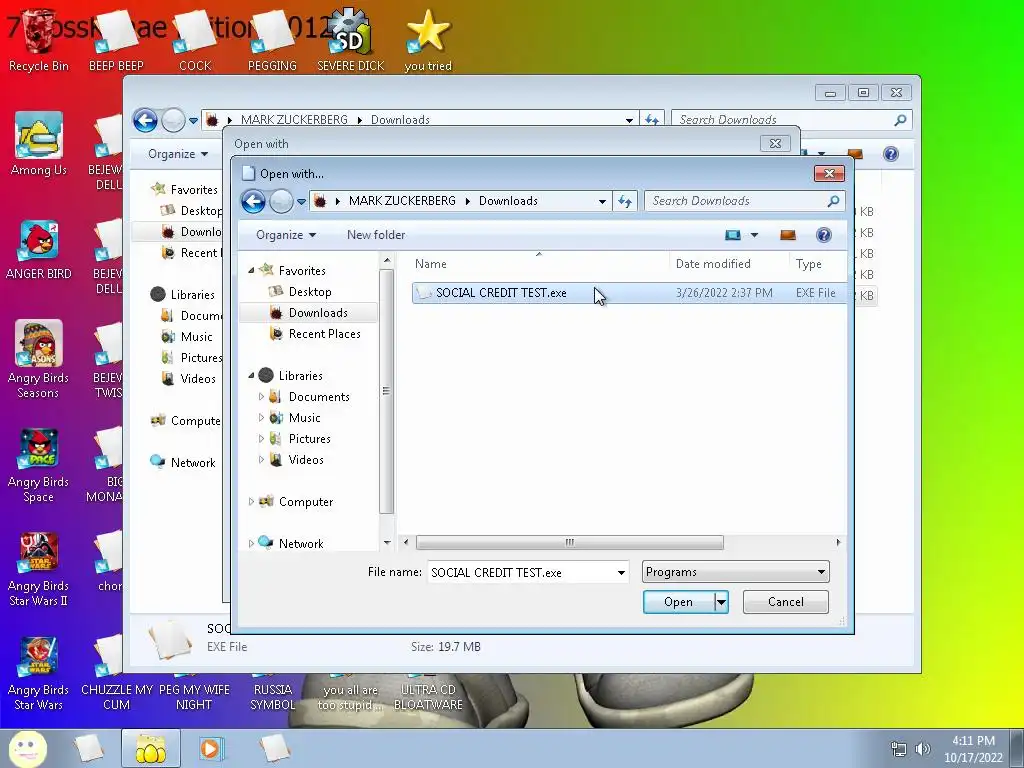1024x768 pixels.
Task: Sort by the Name column header
Action: (539, 264)
